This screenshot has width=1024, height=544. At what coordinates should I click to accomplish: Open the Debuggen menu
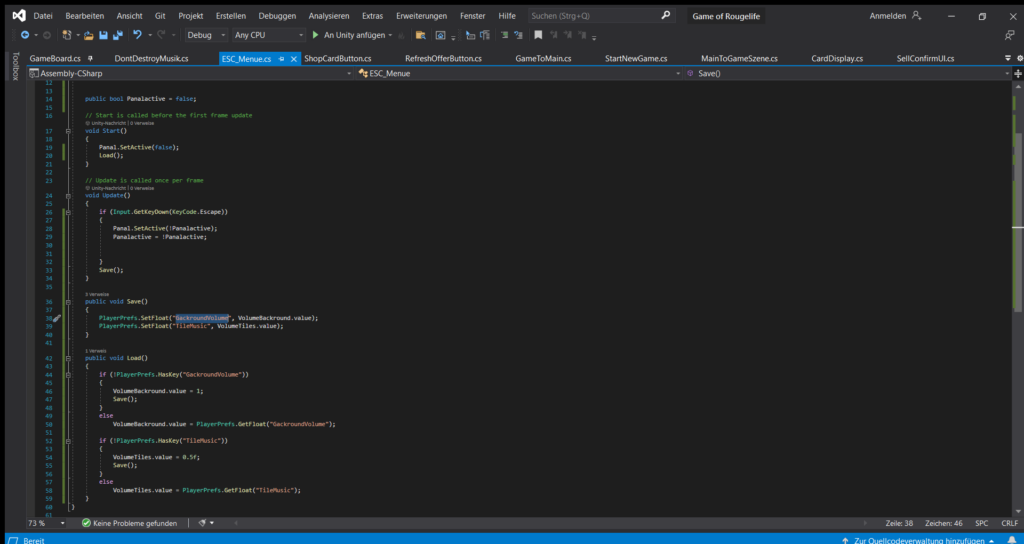[276, 16]
